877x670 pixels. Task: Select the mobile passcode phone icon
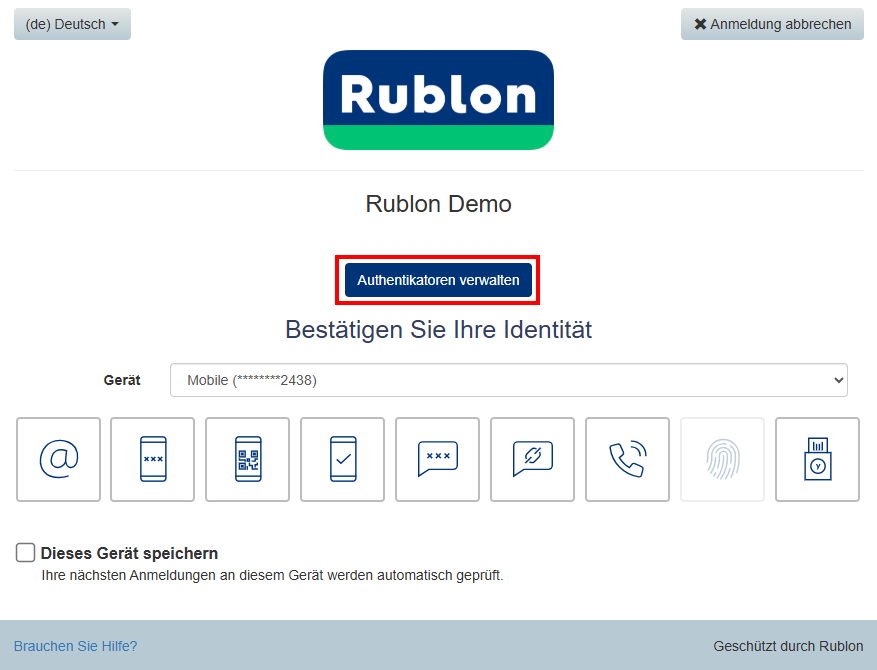click(153, 459)
